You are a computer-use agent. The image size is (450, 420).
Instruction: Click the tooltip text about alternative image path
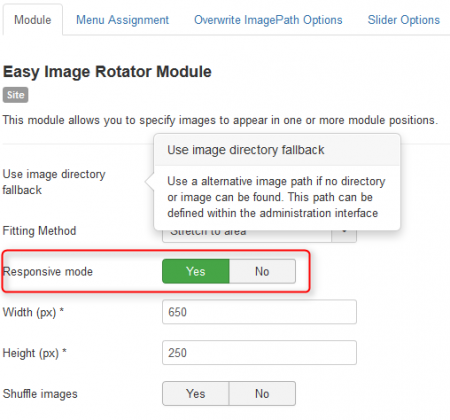(x=276, y=197)
